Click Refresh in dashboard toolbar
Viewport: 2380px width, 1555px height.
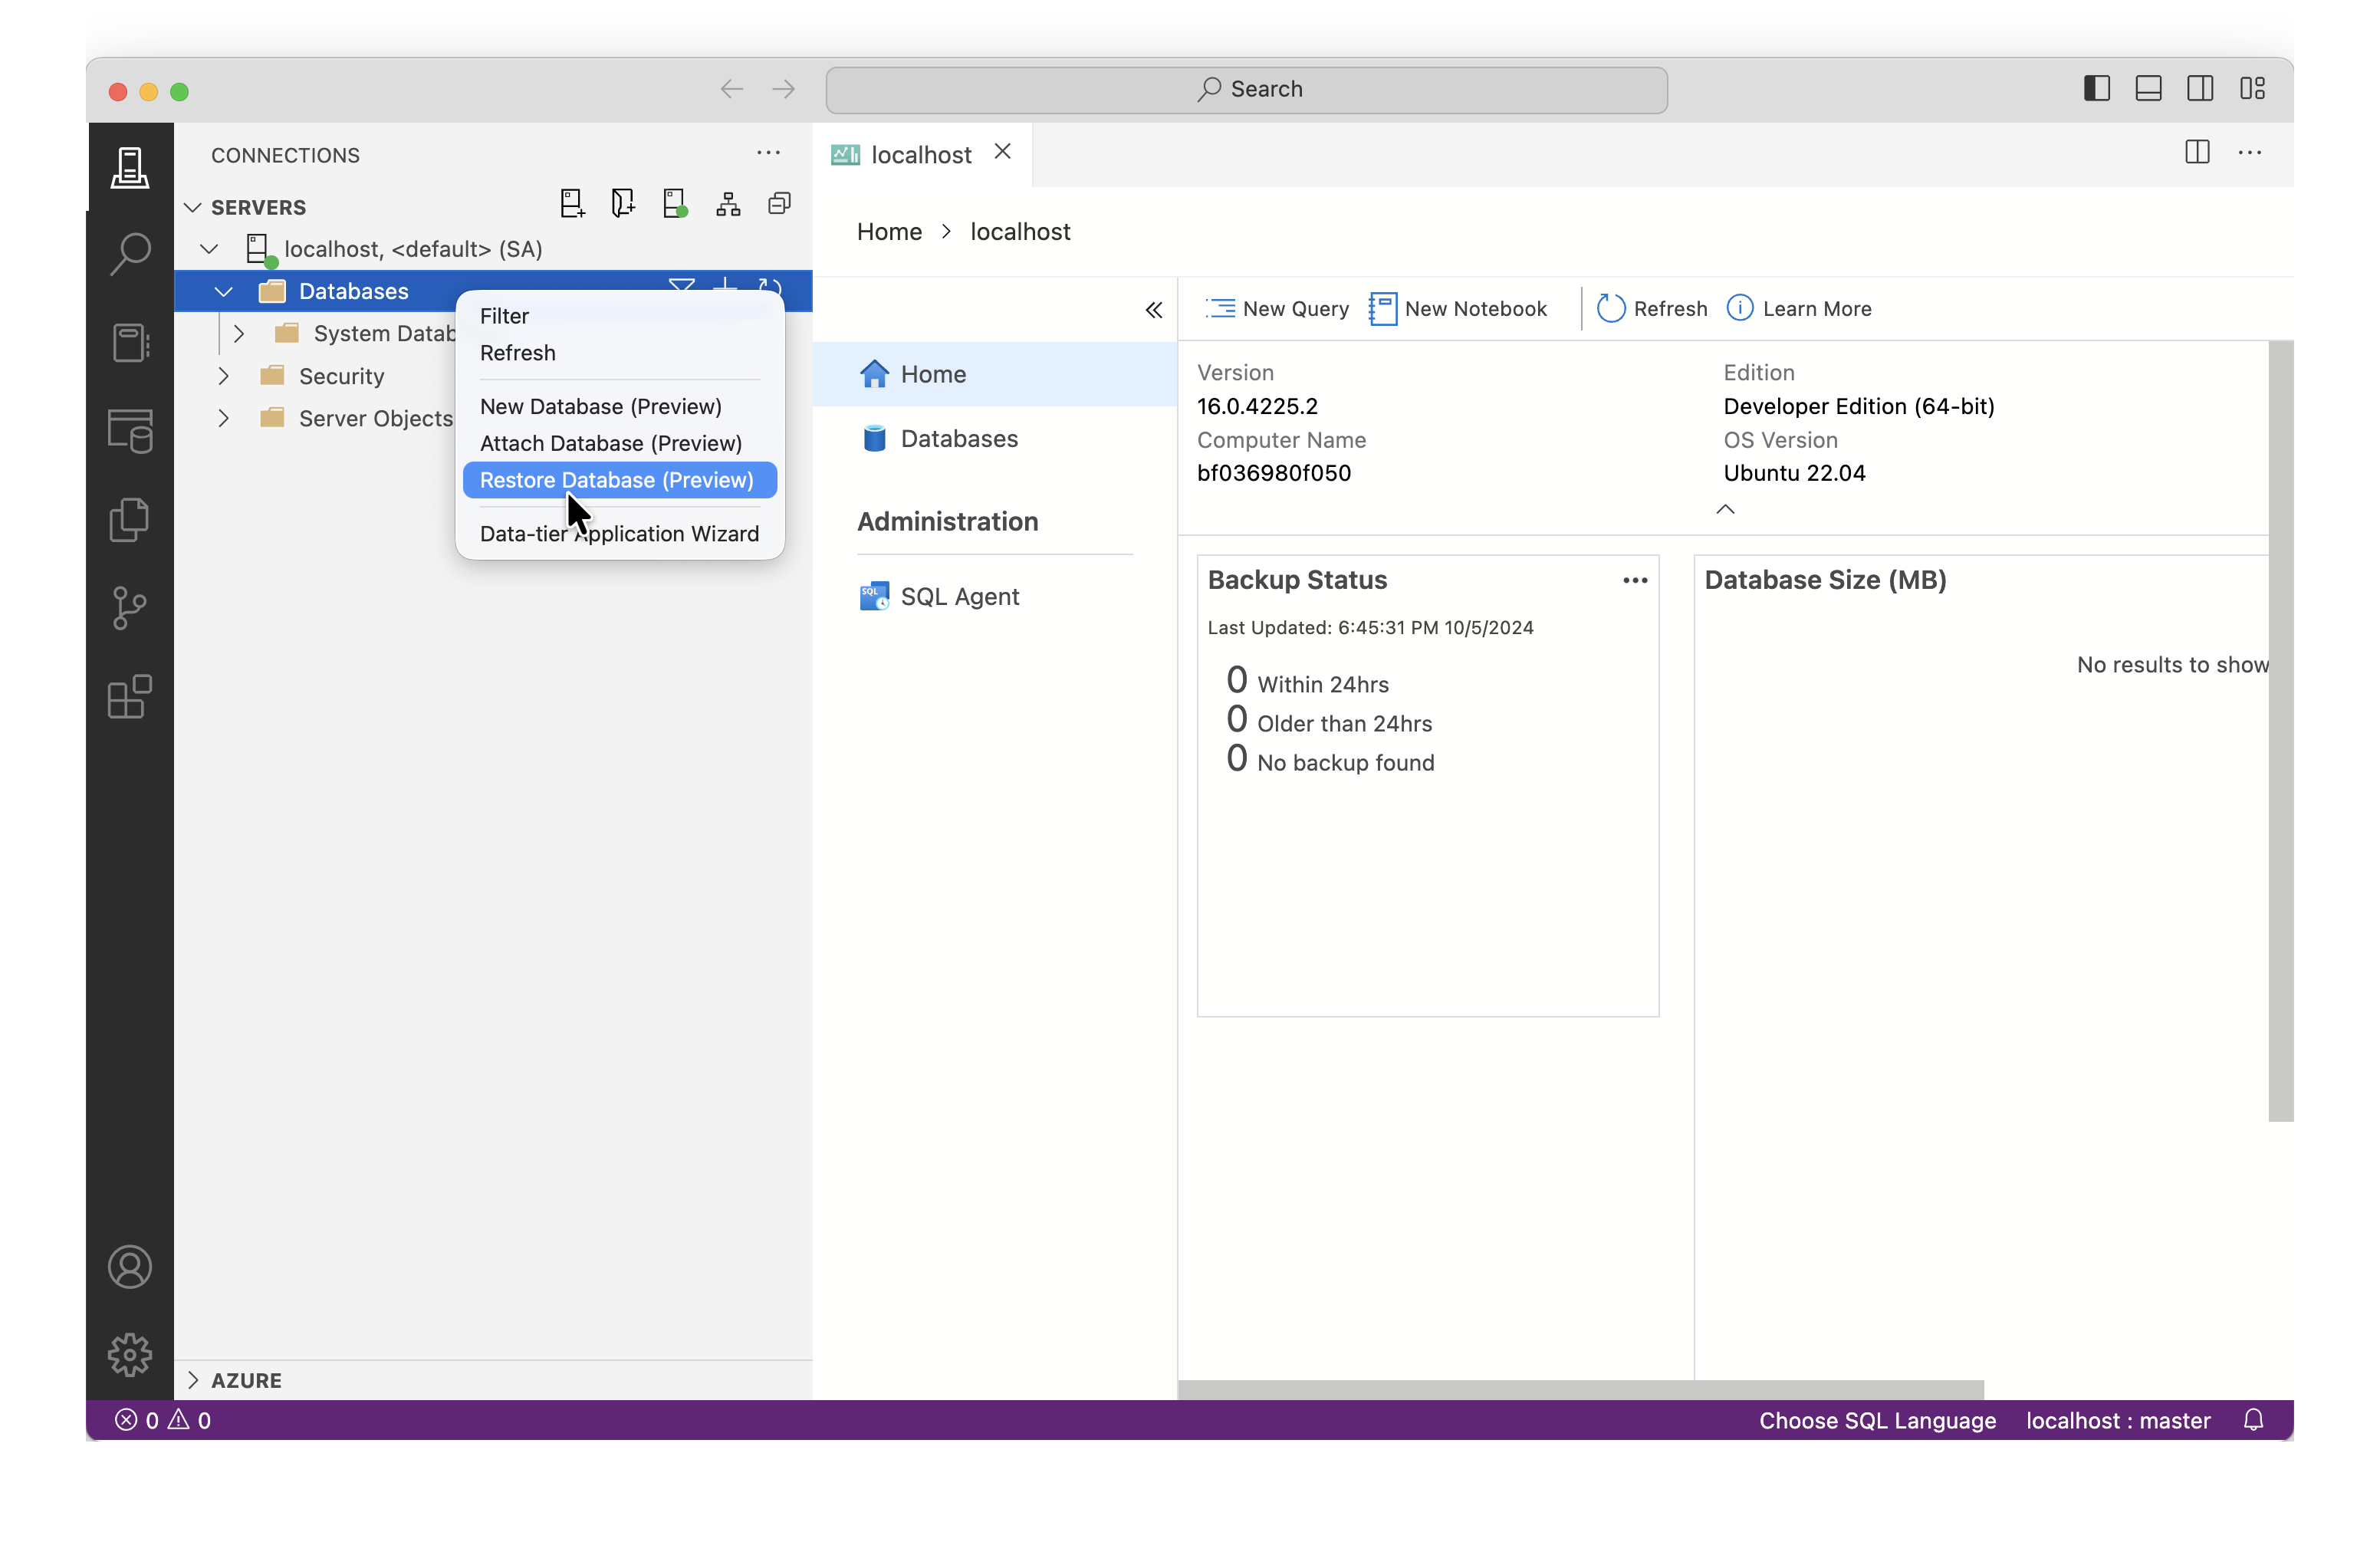click(1652, 309)
